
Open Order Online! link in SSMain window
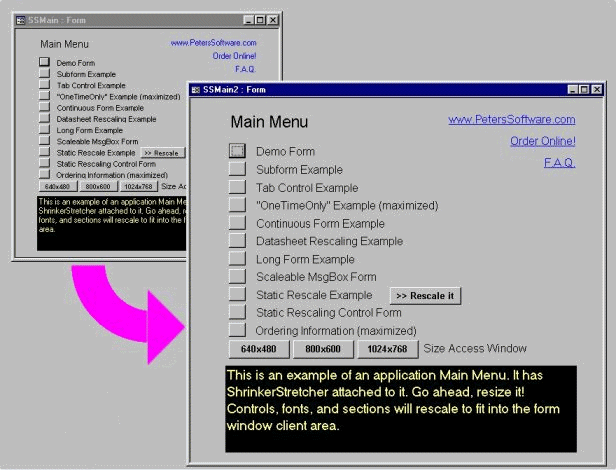pyautogui.click(x=235, y=56)
